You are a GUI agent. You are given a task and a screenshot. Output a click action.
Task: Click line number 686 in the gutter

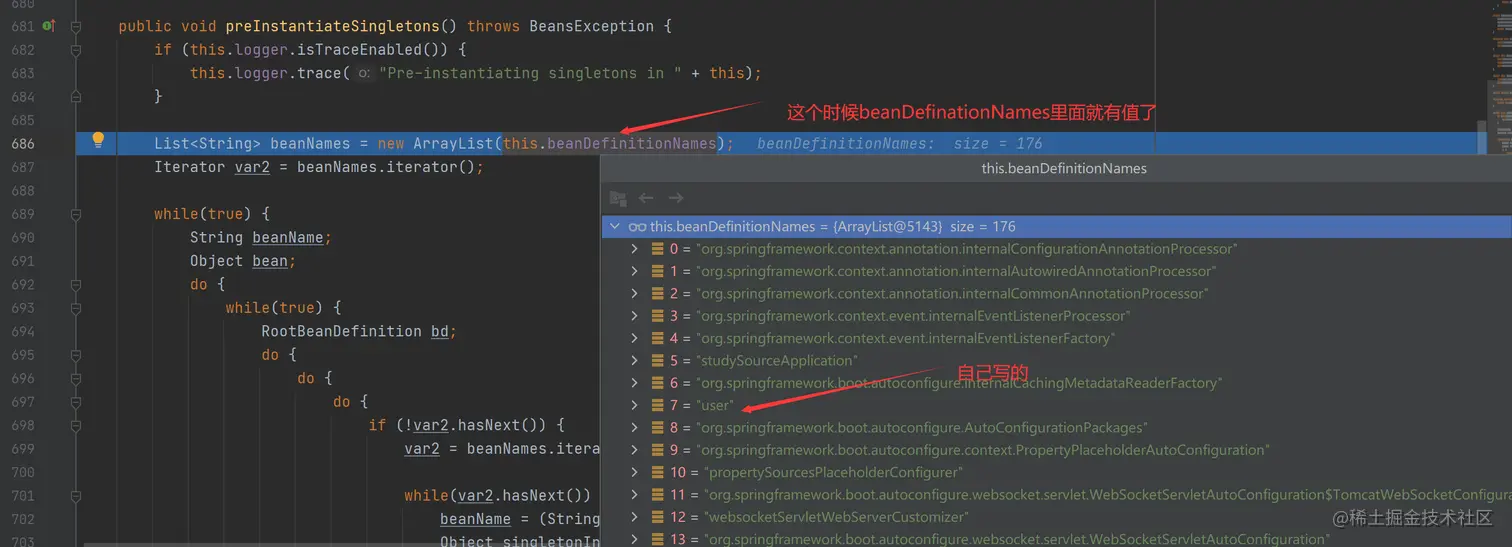pos(22,143)
